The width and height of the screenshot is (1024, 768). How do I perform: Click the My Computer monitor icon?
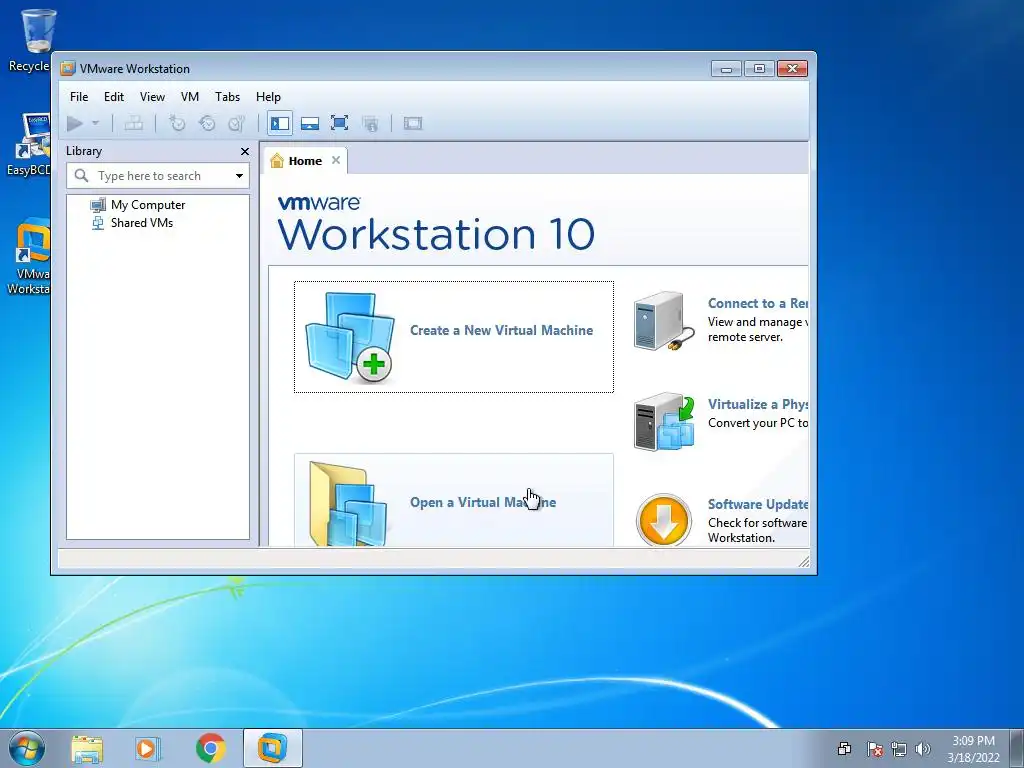click(x=98, y=205)
